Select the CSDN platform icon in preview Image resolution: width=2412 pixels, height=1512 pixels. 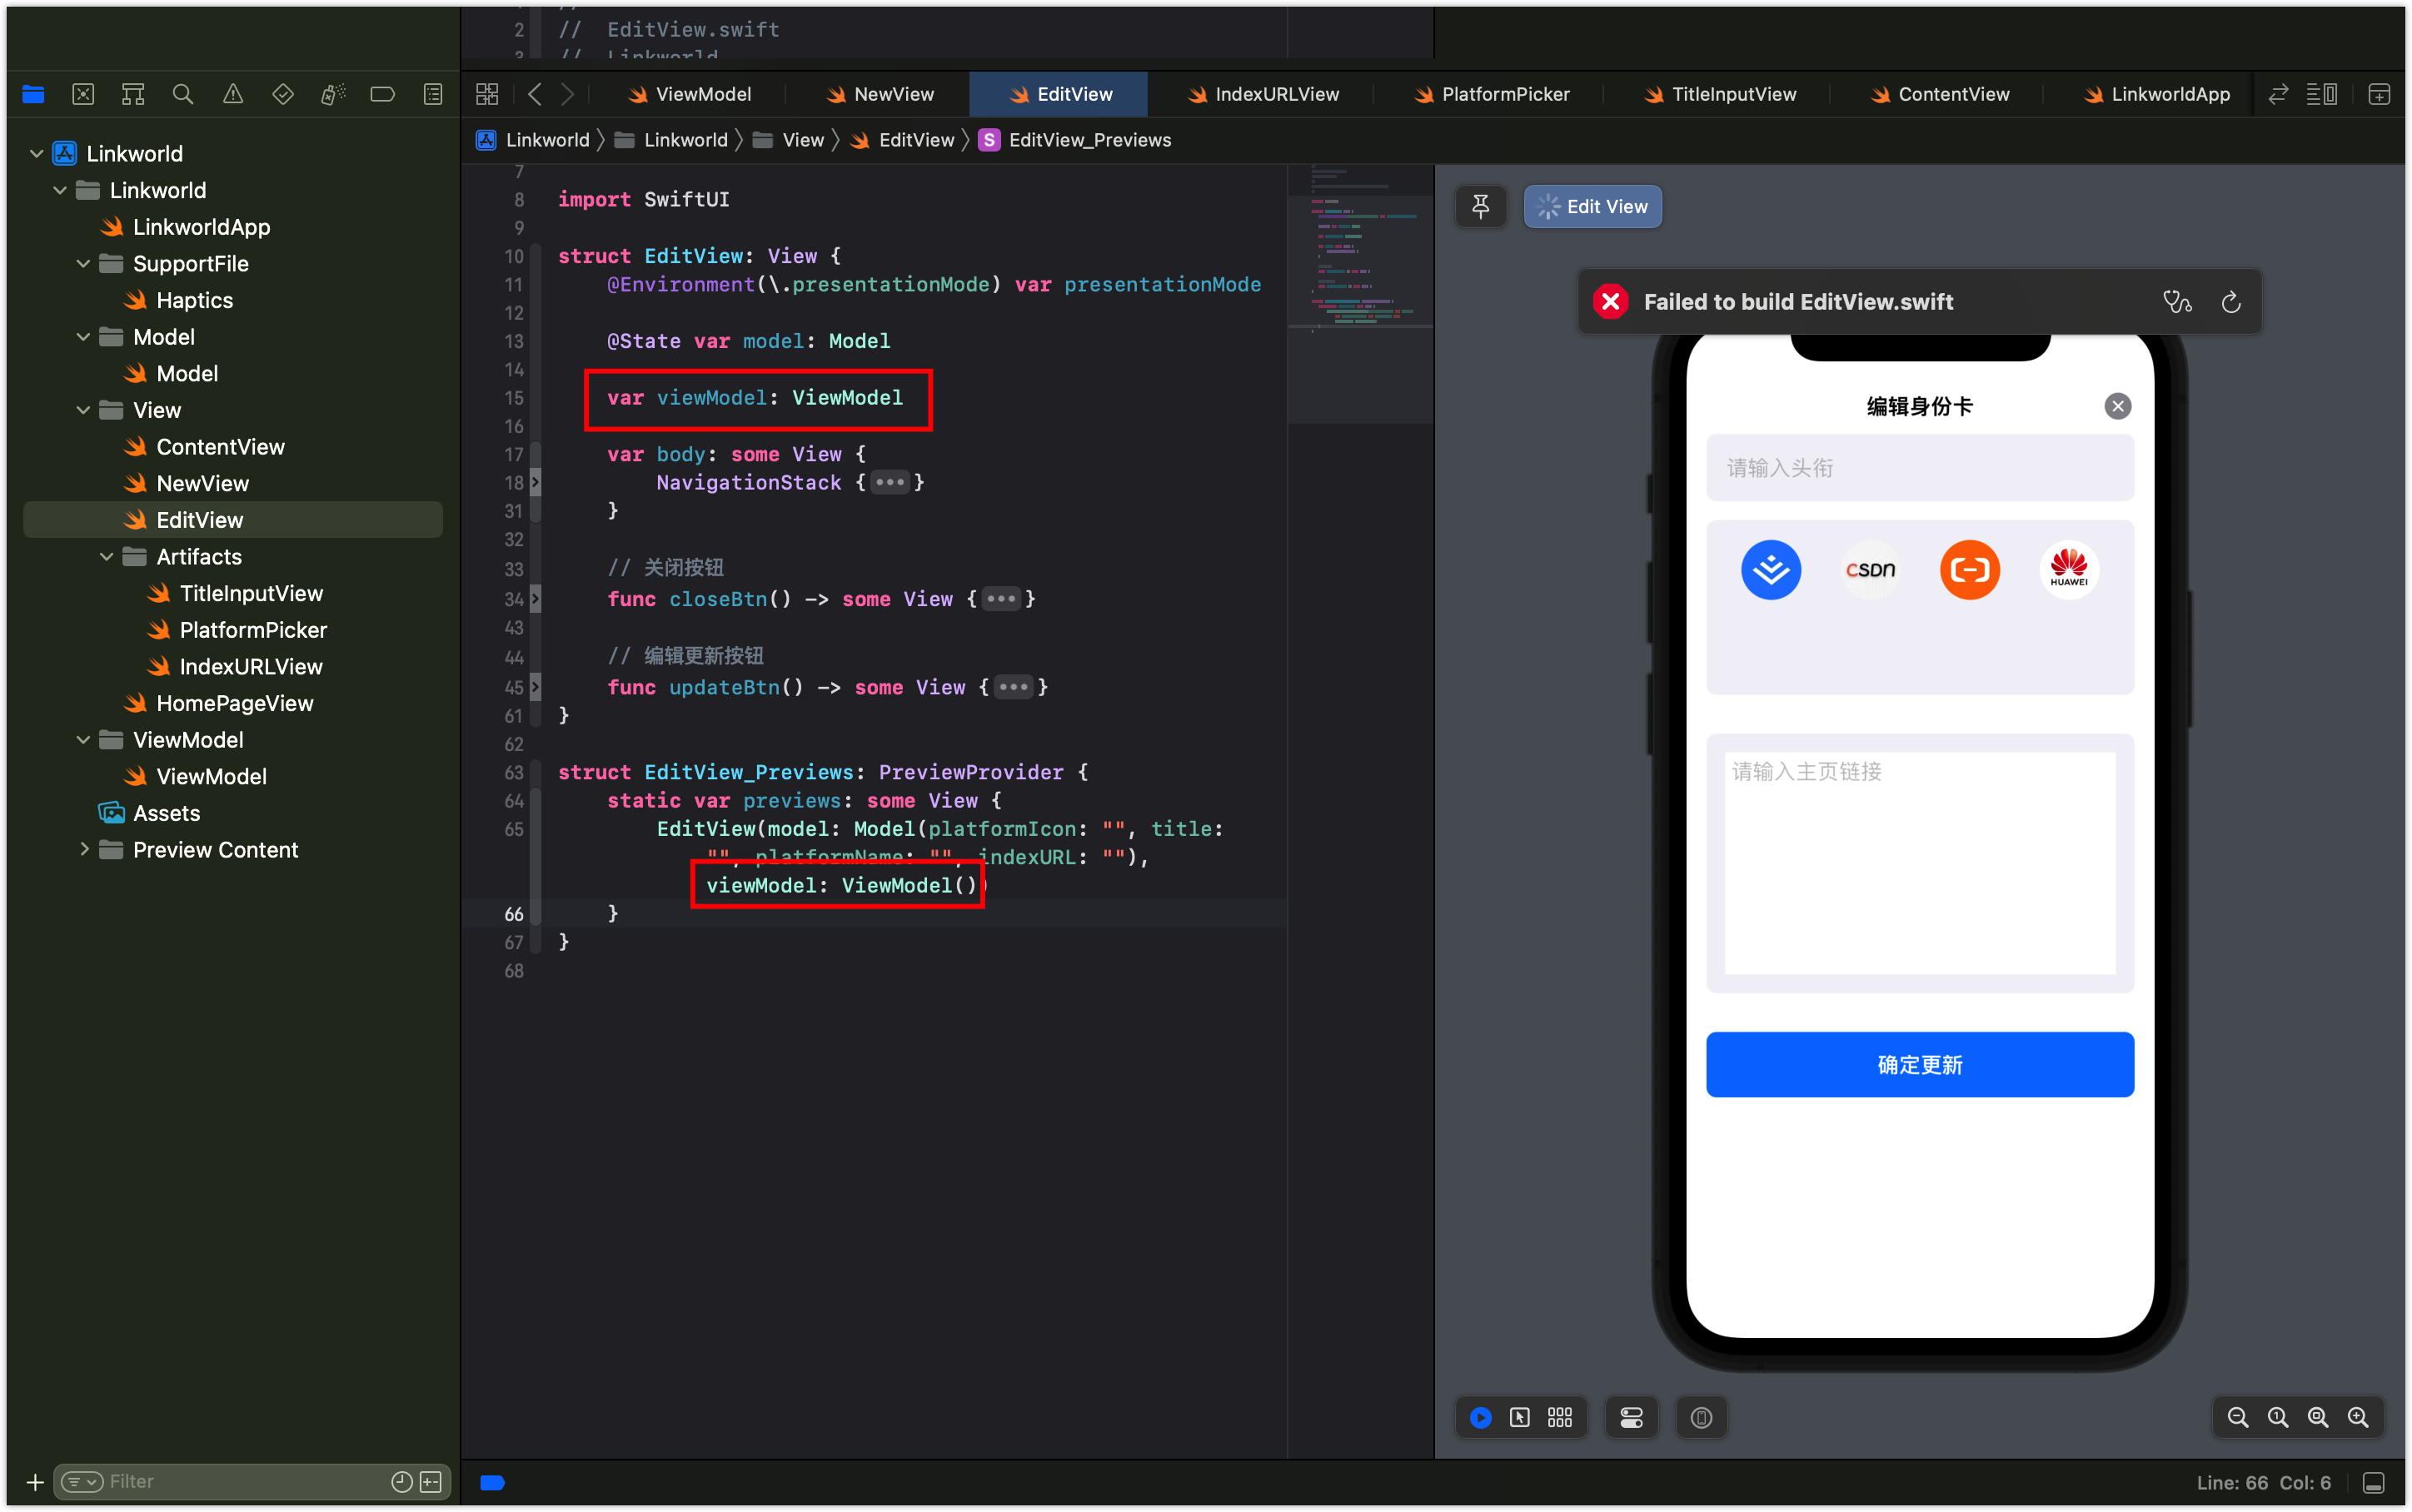pyautogui.click(x=1870, y=569)
